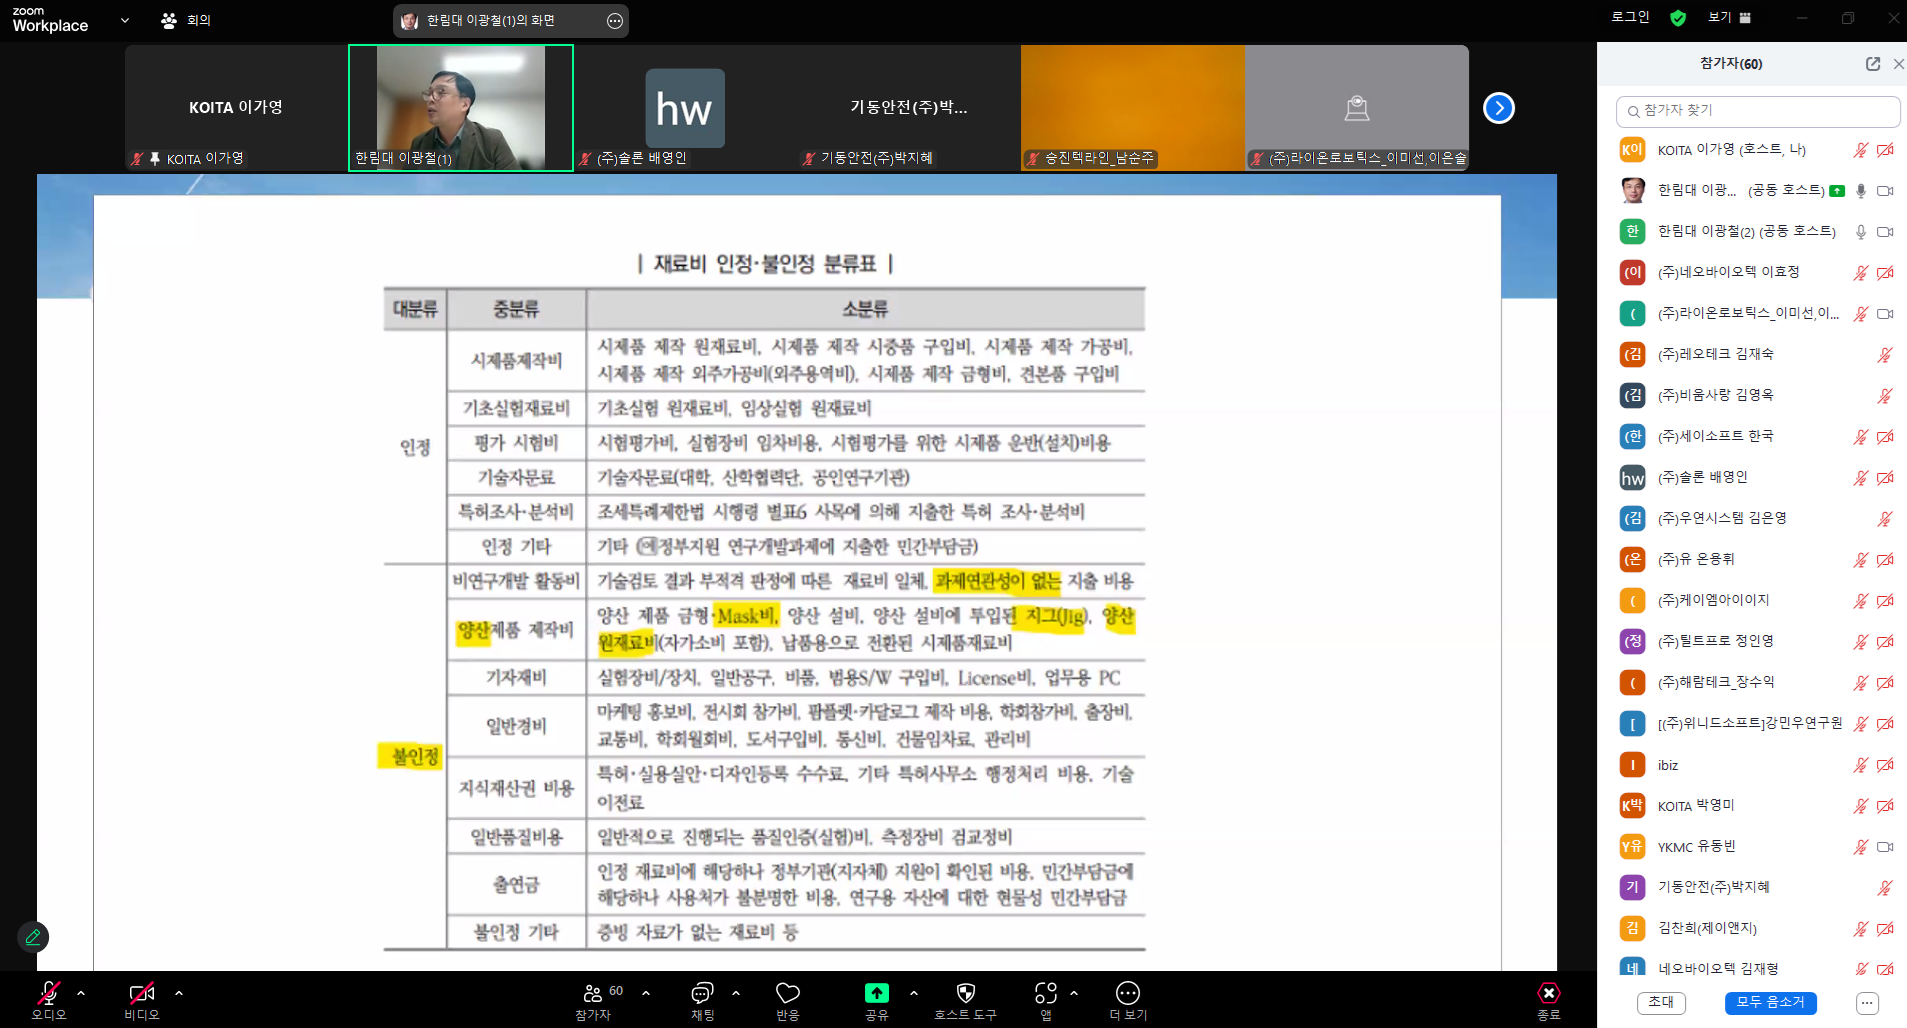The width and height of the screenshot is (1907, 1028).
Task: Click the green annotation pencil icon
Action: 33,937
